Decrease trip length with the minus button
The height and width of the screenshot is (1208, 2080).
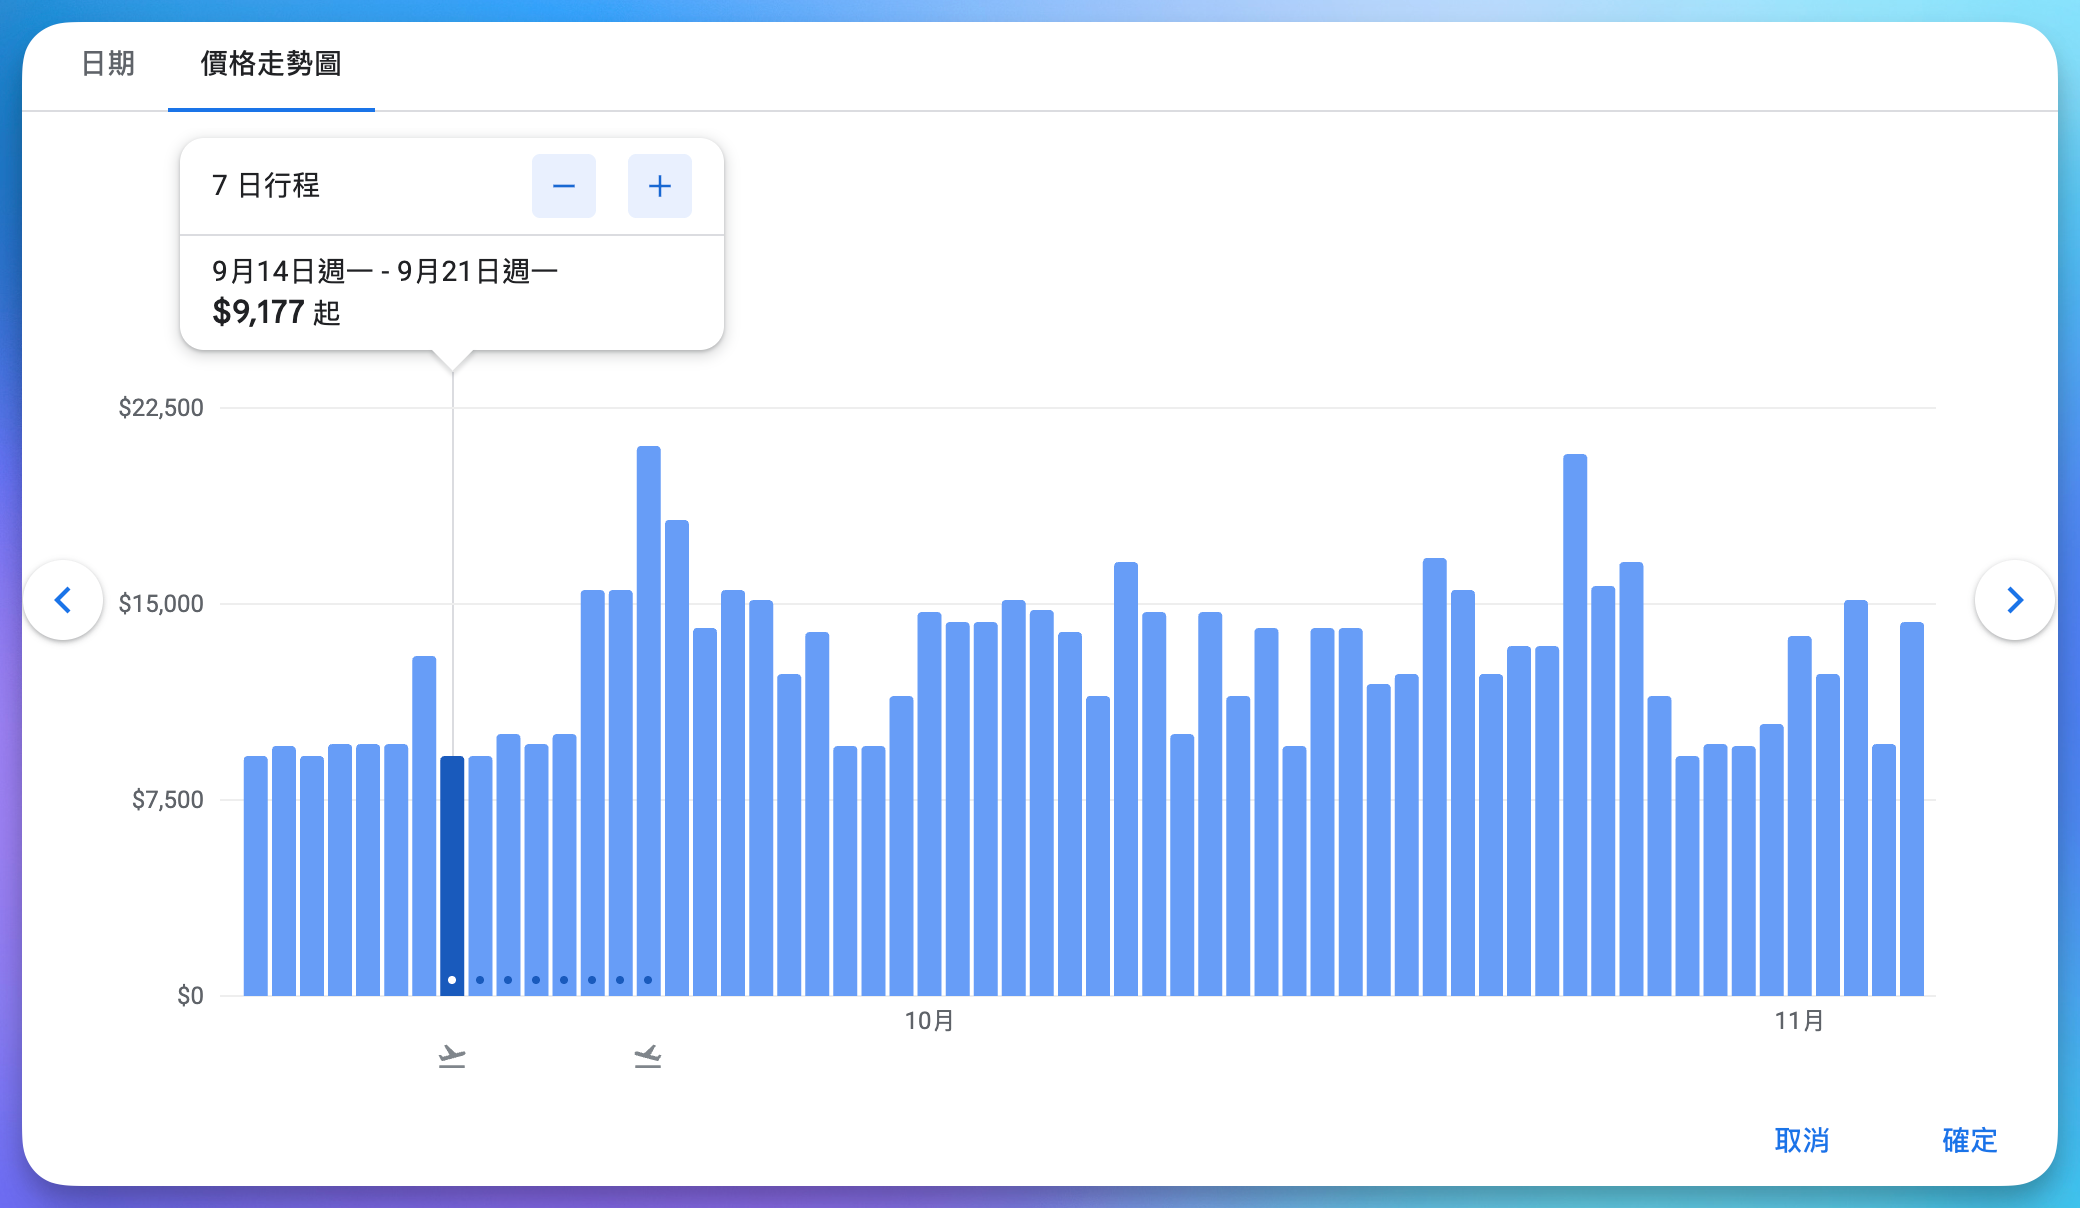point(564,186)
